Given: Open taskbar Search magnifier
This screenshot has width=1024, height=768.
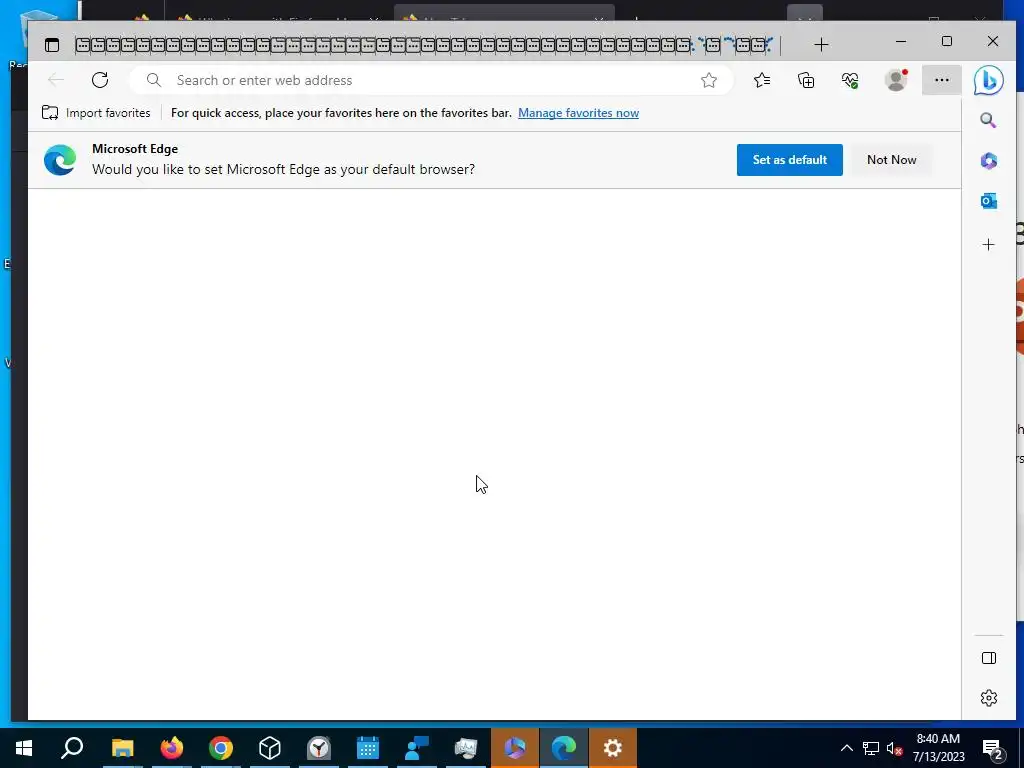Looking at the screenshot, I should 72,748.
